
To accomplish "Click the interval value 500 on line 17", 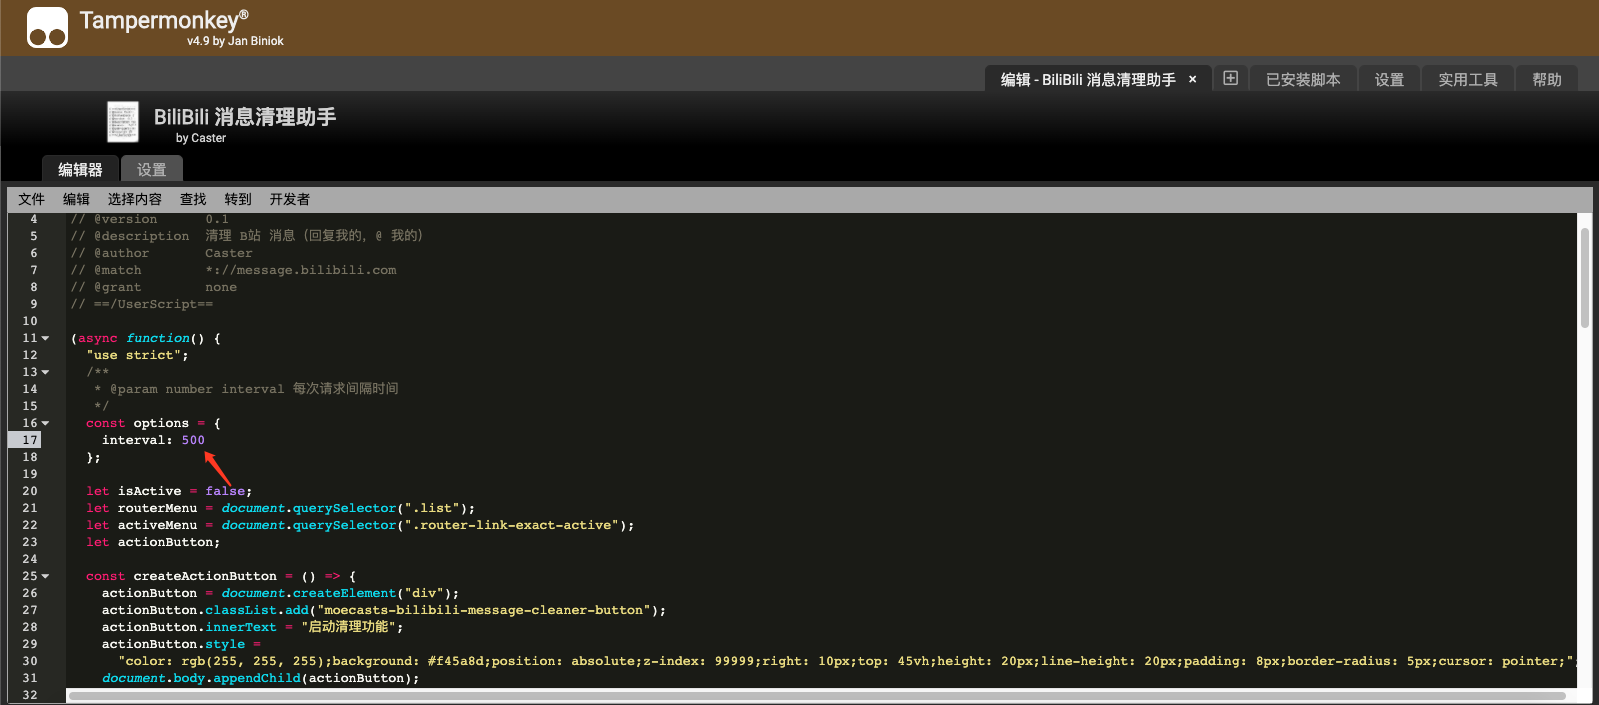I will (x=193, y=440).
